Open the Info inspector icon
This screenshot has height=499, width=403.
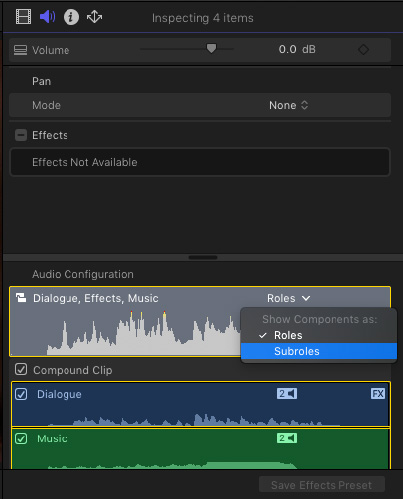point(71,17)
